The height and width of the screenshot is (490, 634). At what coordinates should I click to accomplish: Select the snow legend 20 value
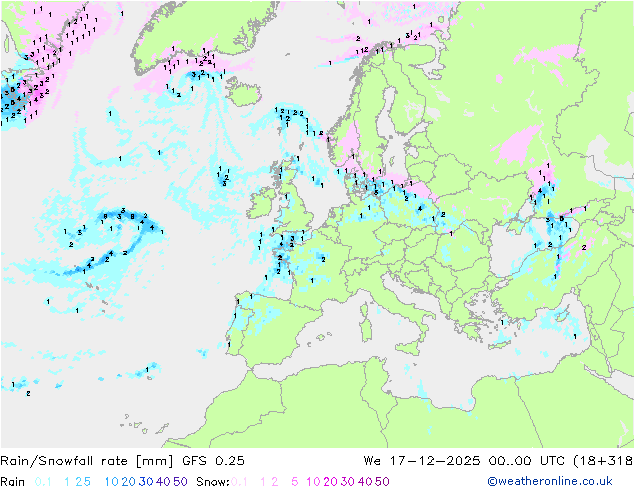330,482
